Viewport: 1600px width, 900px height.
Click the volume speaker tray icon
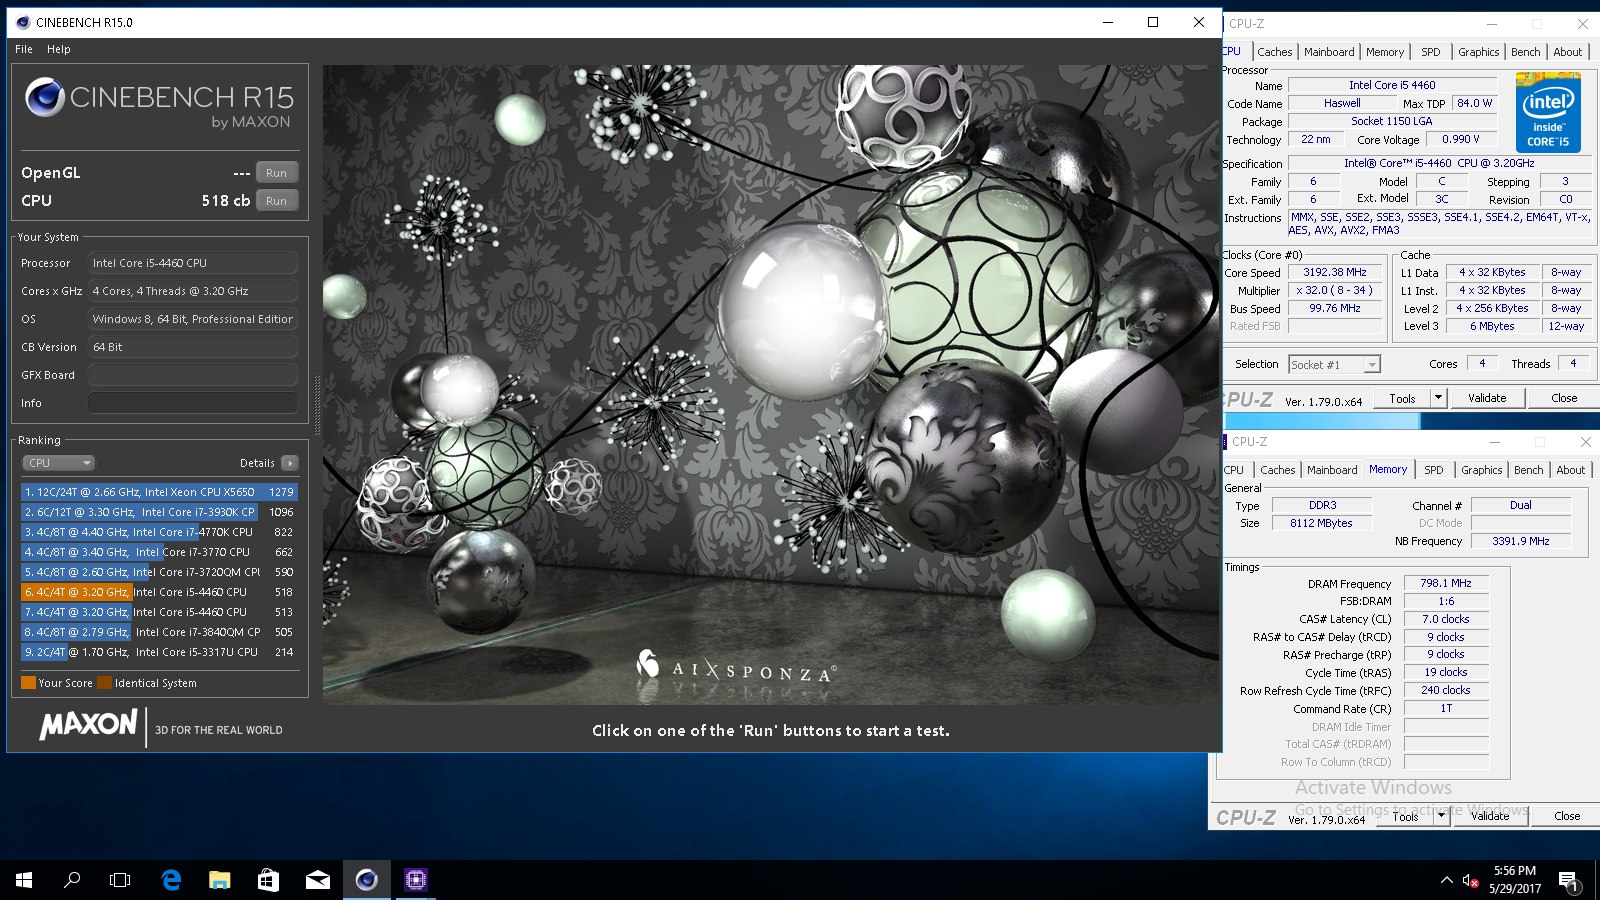point(1469,880)
